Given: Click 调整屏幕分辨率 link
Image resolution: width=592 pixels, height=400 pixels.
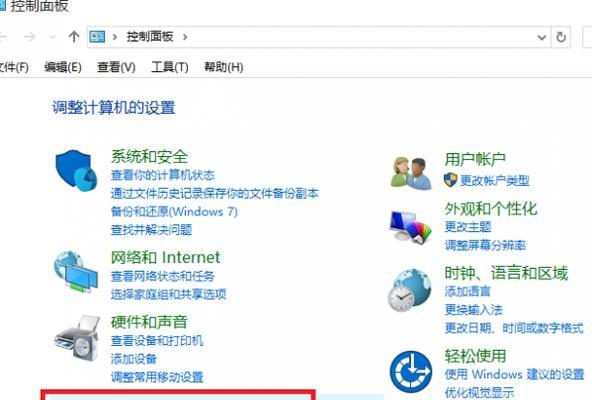Looking at the screenshot, I should coord(486,245).
